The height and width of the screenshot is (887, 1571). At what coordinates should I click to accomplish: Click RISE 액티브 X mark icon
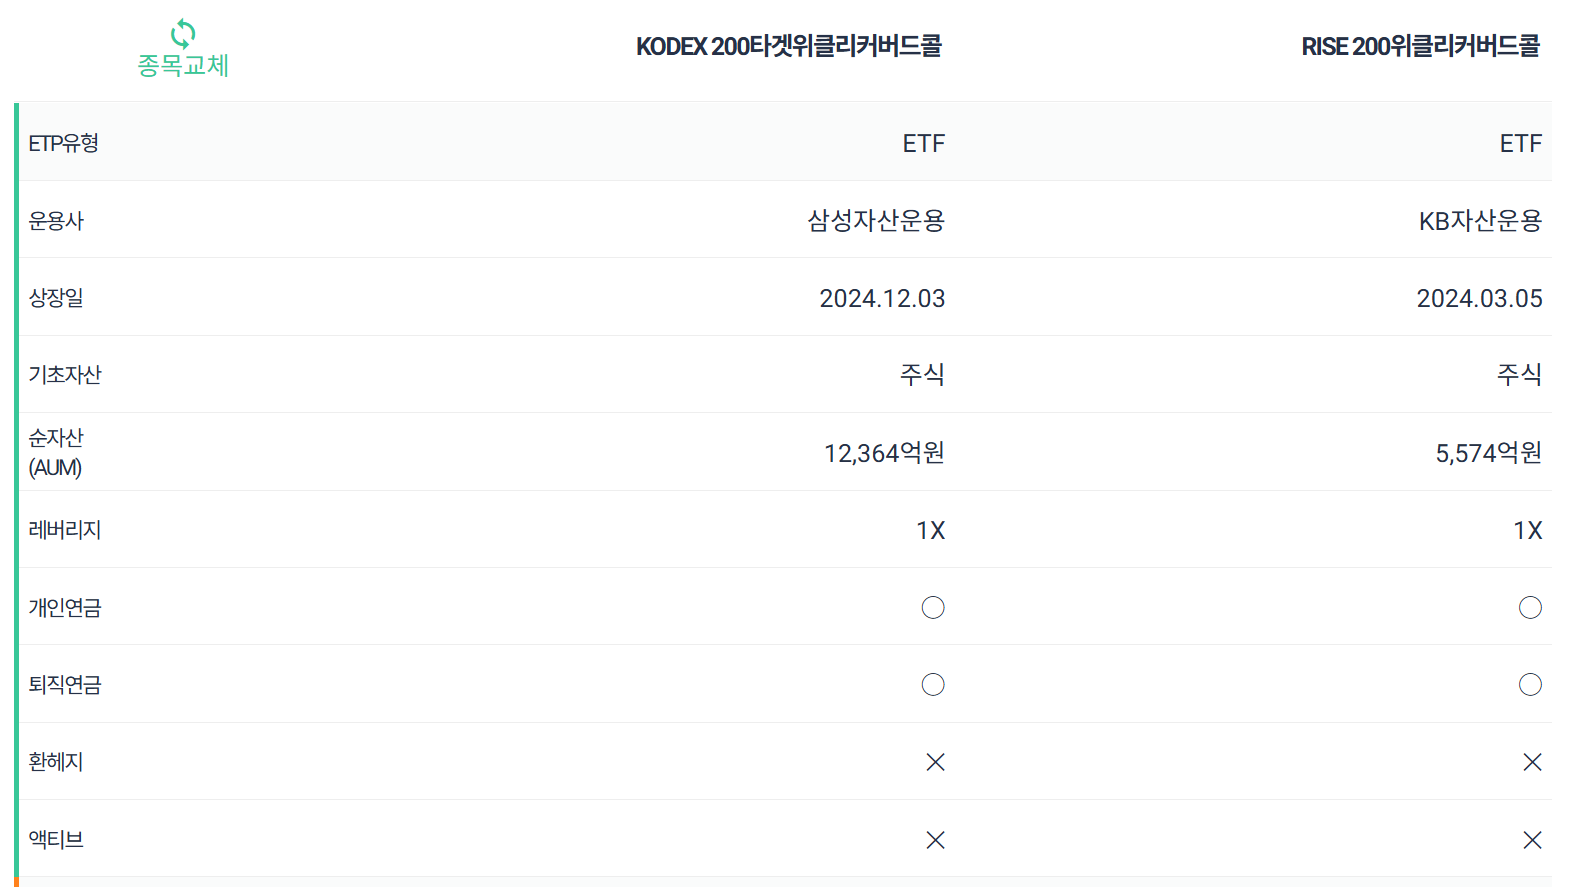[x=1532, y=840]
